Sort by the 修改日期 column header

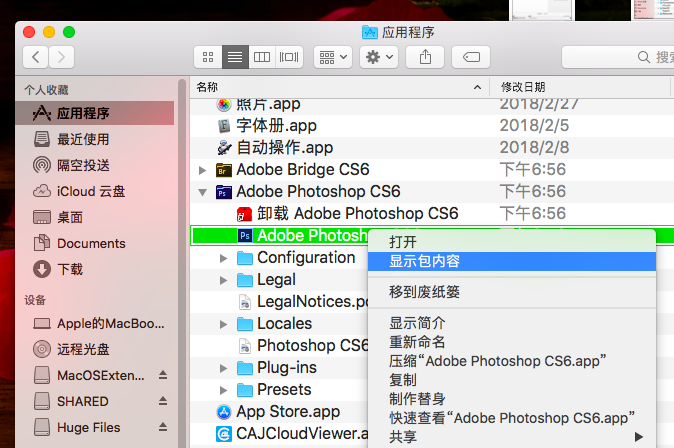(x=580, y=87)
